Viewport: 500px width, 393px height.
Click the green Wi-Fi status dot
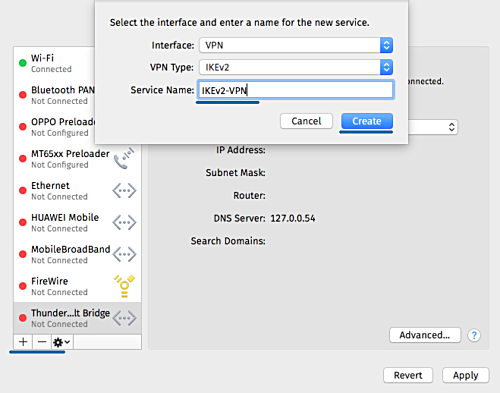click(23, 63)
